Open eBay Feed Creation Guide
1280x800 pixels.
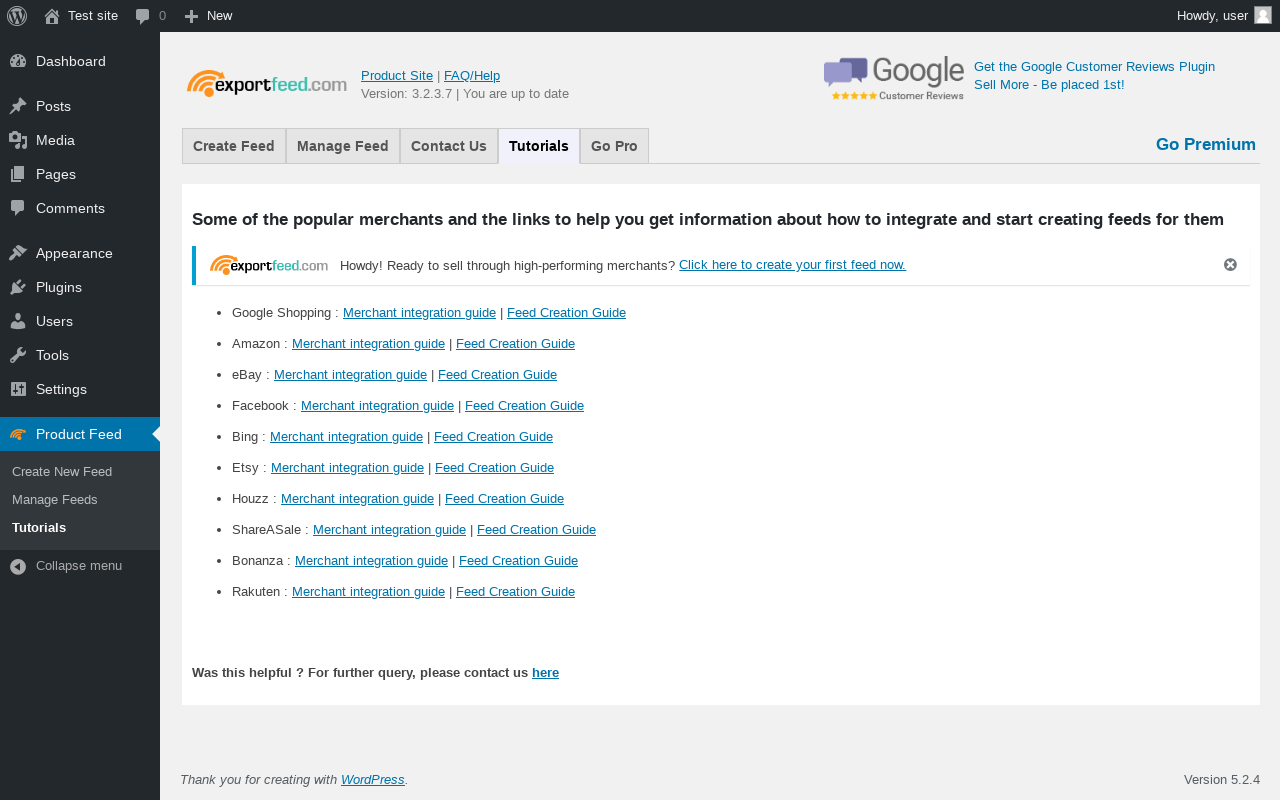[497, 374]
